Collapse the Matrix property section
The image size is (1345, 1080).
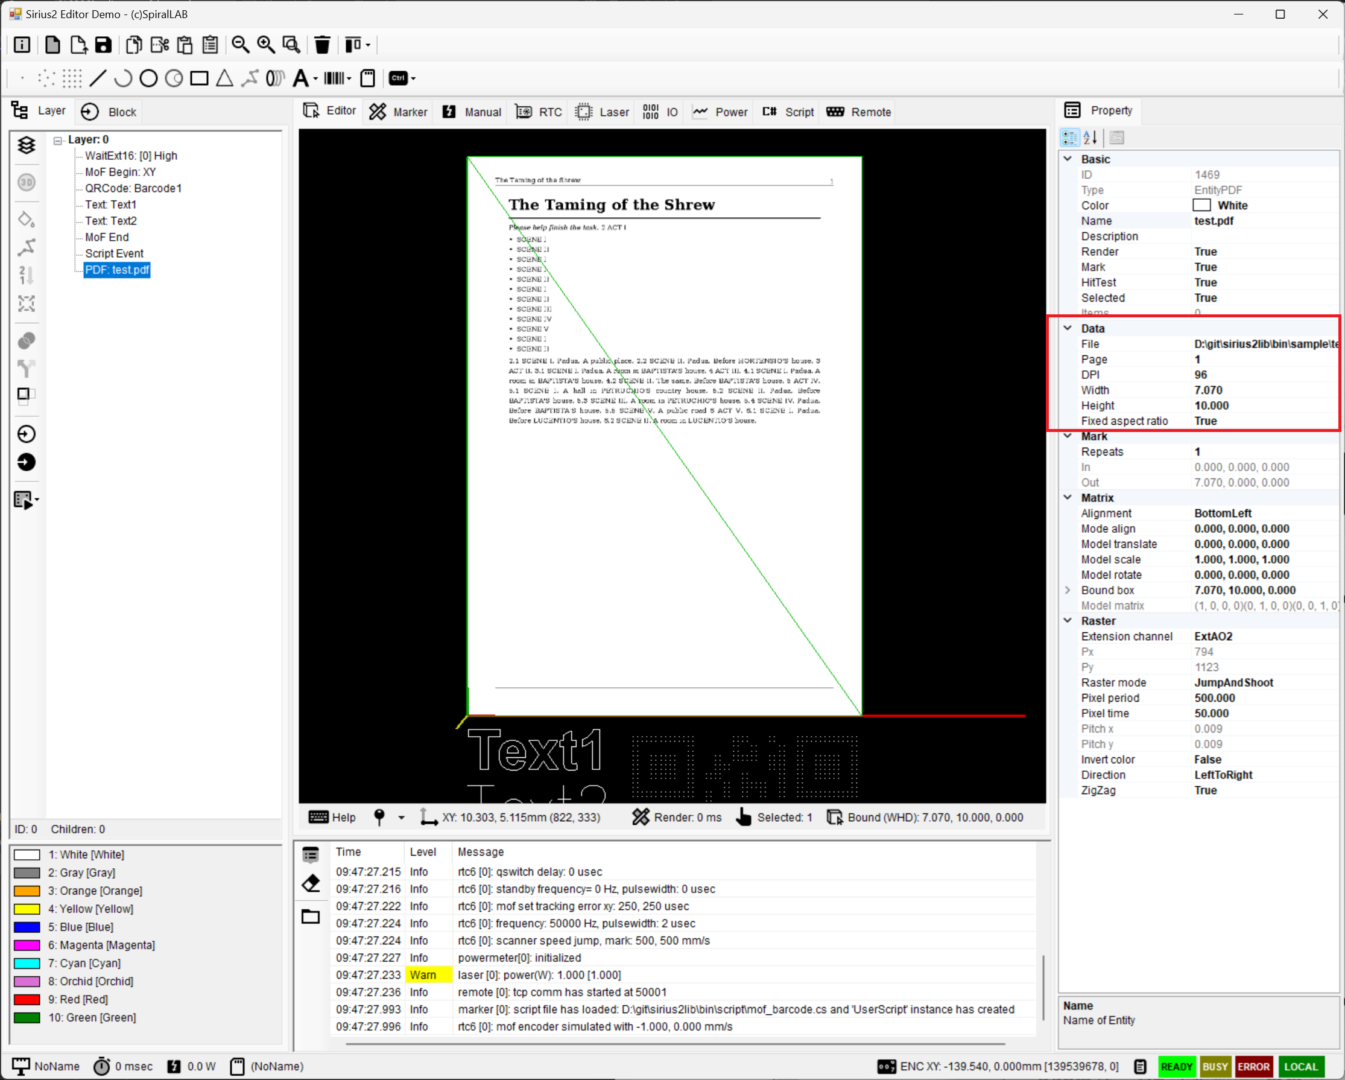[x=1068, y=498]
